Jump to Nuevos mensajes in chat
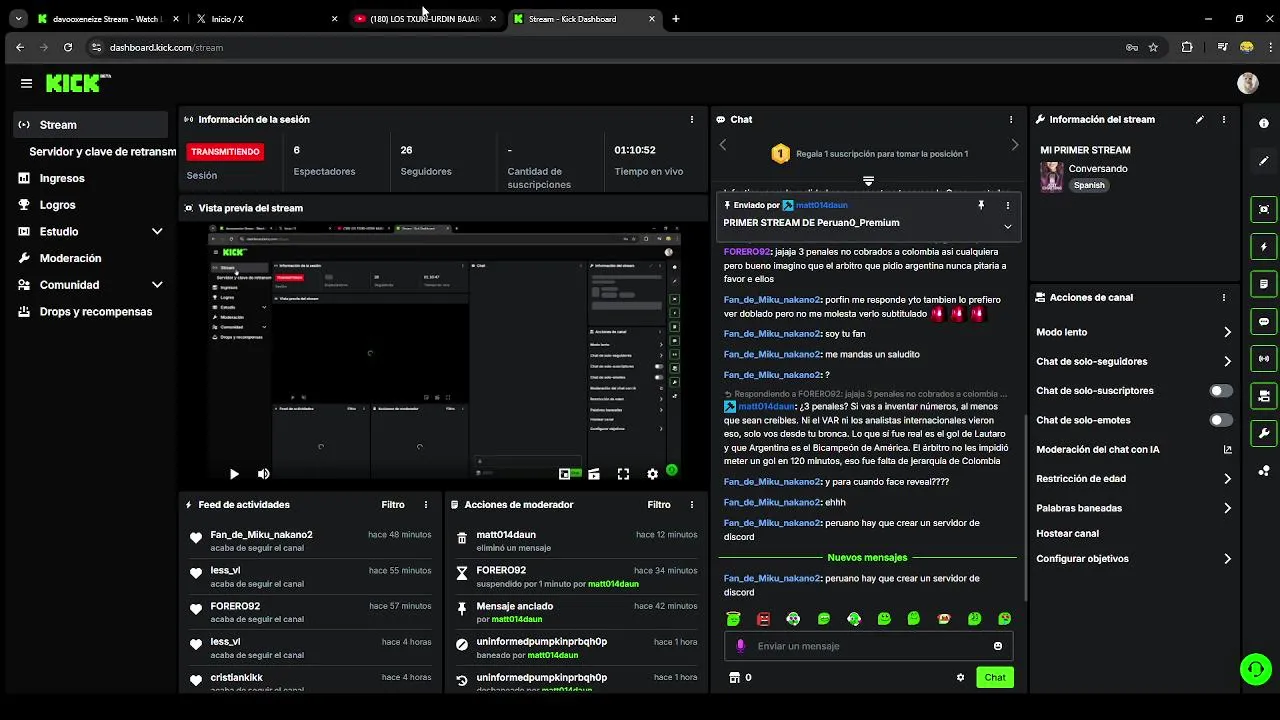Screen dimensions: 1280x720 point(867,557)
